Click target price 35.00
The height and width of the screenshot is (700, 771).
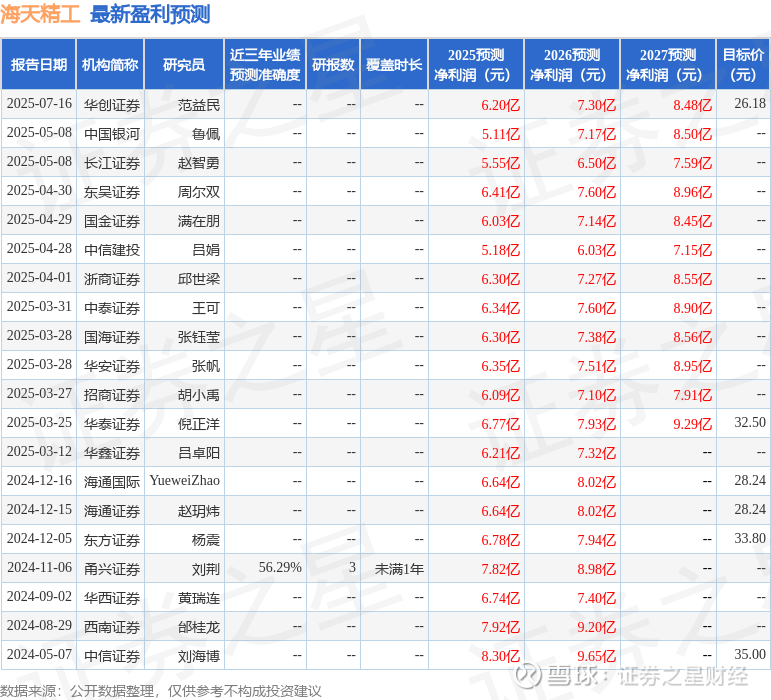pyautogui.click(x=750, y=655)
